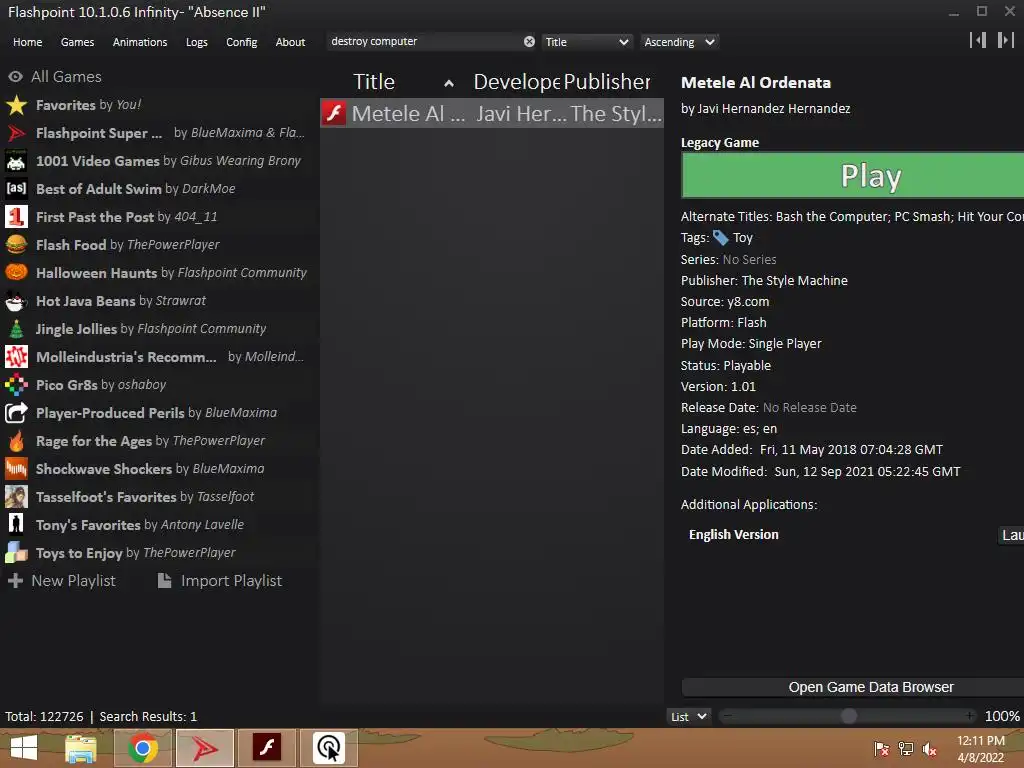
Task: Click the Developer column header
Action: 516,82
